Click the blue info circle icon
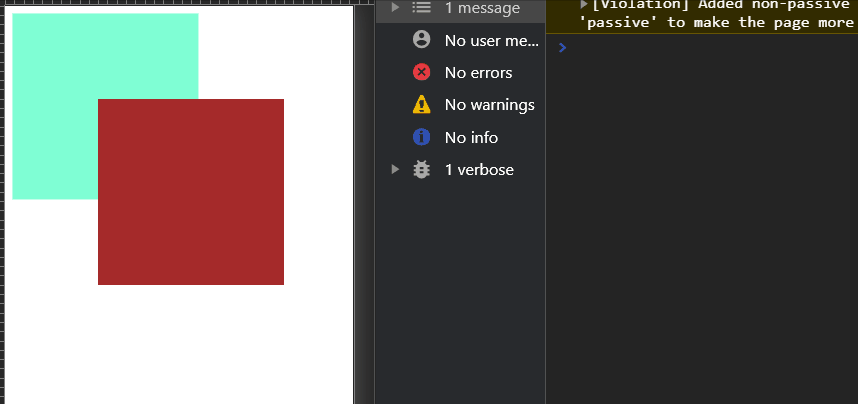 tap(421, 136)
